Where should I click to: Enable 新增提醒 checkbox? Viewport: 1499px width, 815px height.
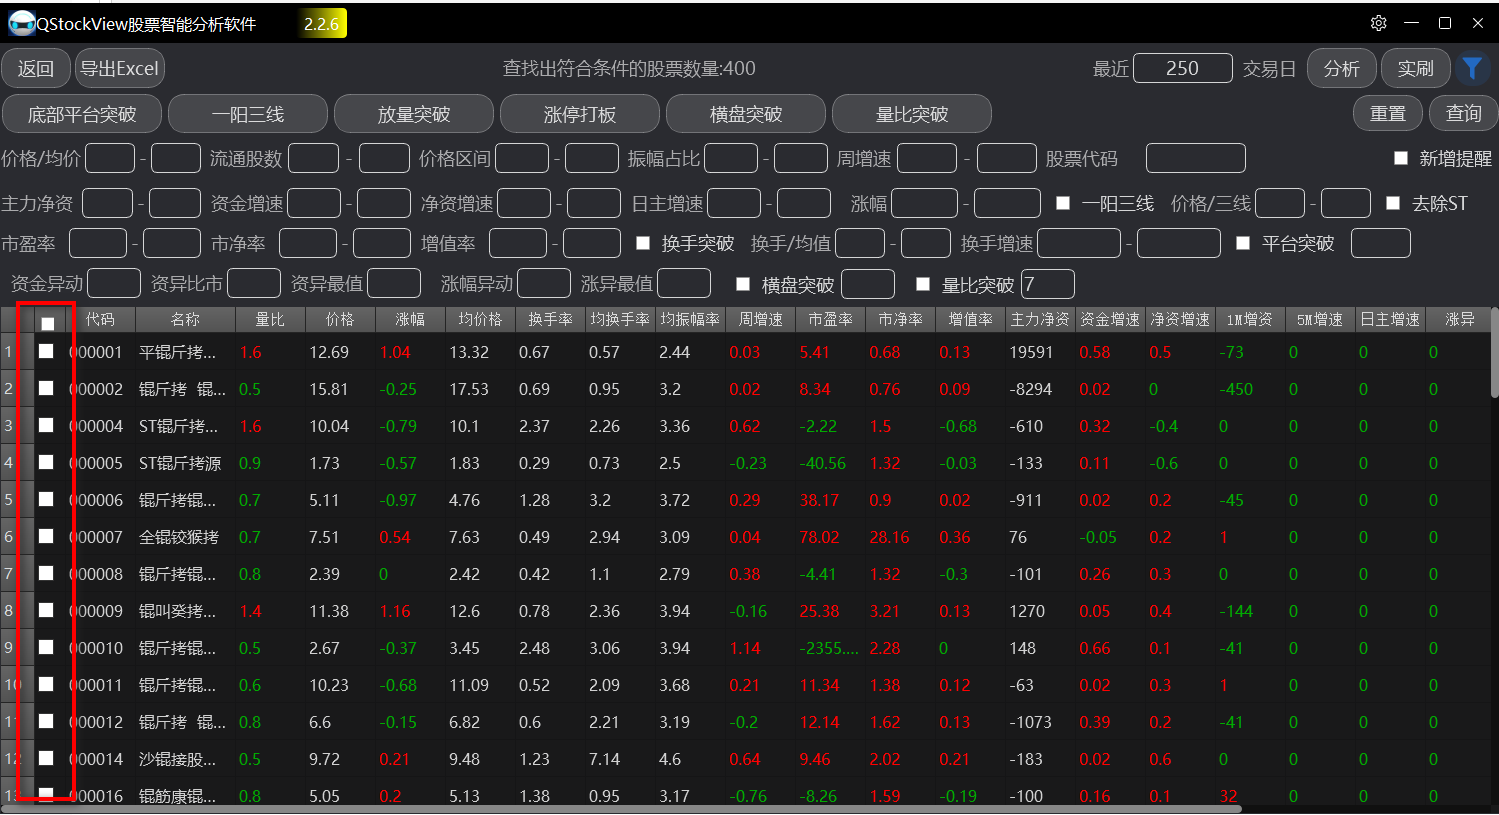tap(1401, 158)
